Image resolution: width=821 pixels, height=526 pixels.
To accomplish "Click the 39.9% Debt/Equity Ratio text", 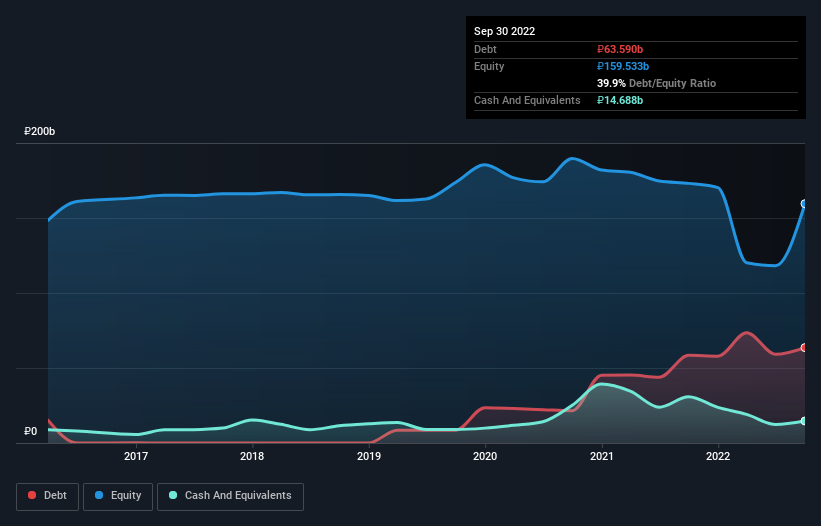I will tap(656, 83).
